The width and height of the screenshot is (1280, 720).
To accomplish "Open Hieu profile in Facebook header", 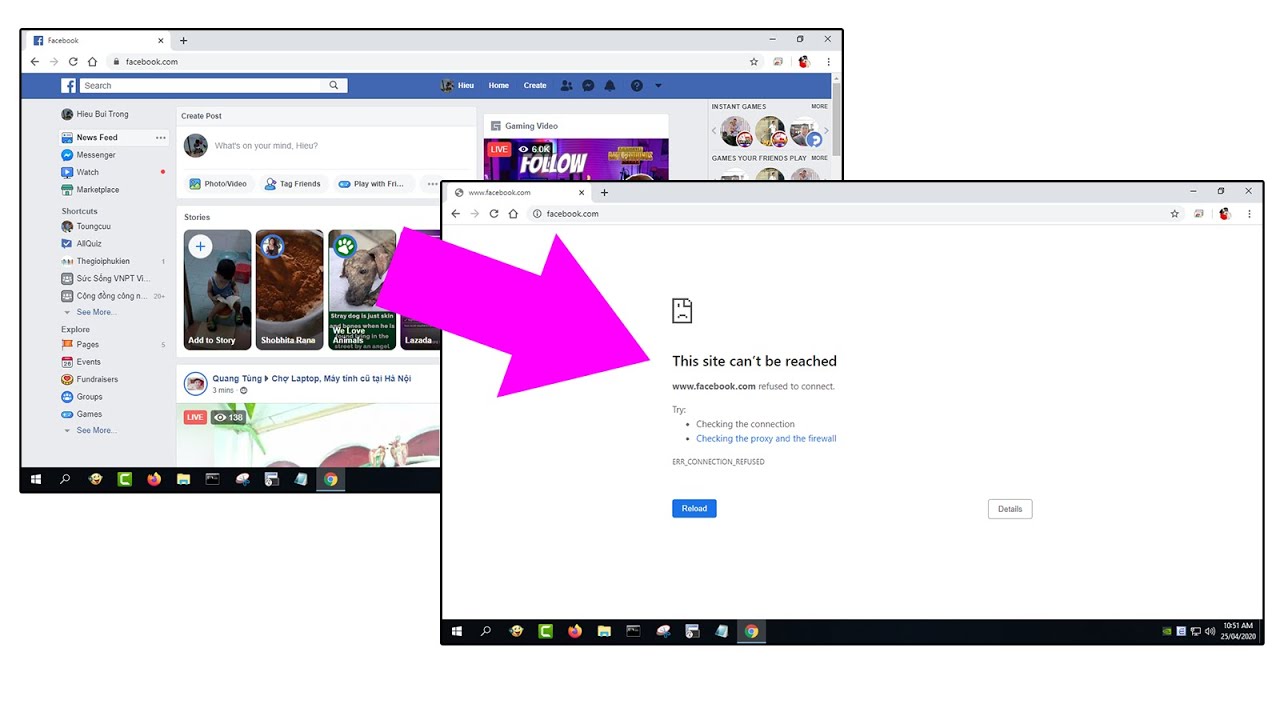I will tap(458, 86).
